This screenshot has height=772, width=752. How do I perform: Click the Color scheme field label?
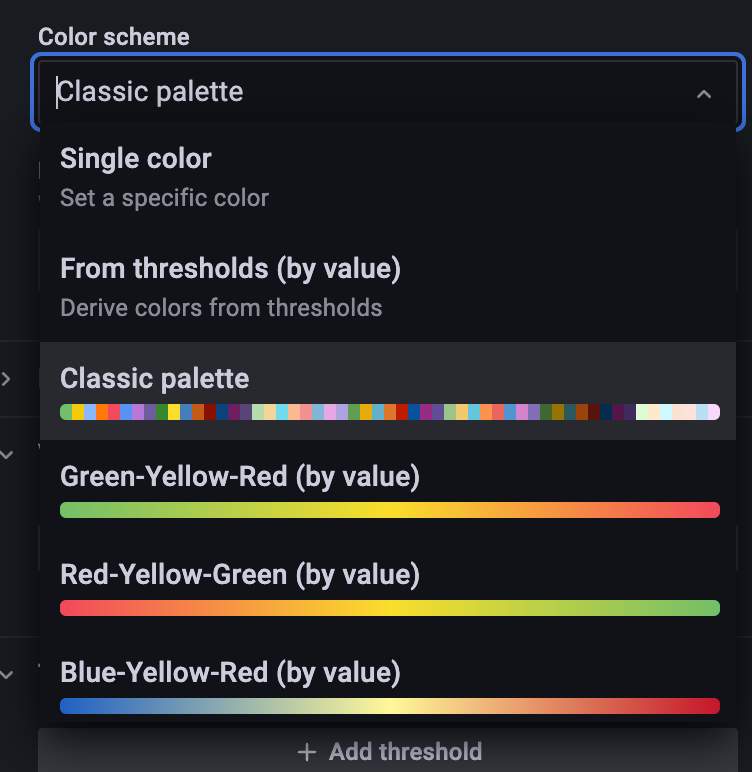[x=114, y=37]
